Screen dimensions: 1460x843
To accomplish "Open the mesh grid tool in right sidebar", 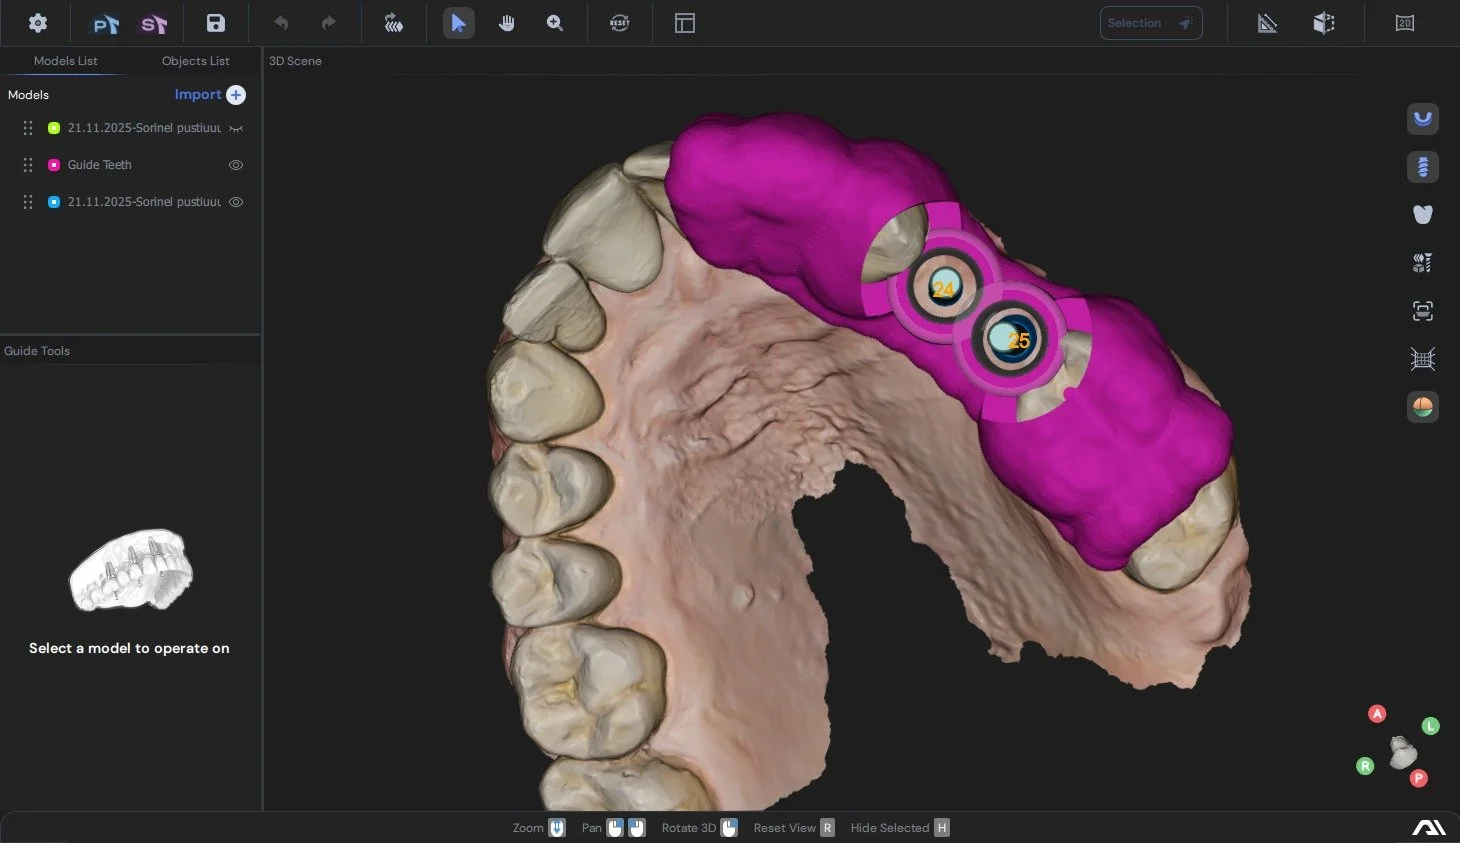I will click(x=1422, y=358).
